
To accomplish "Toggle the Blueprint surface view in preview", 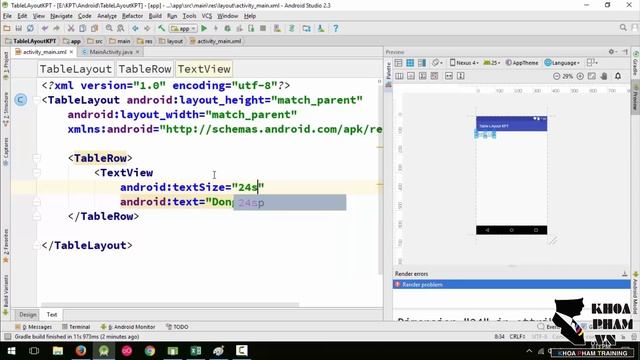I will point(410,63).
